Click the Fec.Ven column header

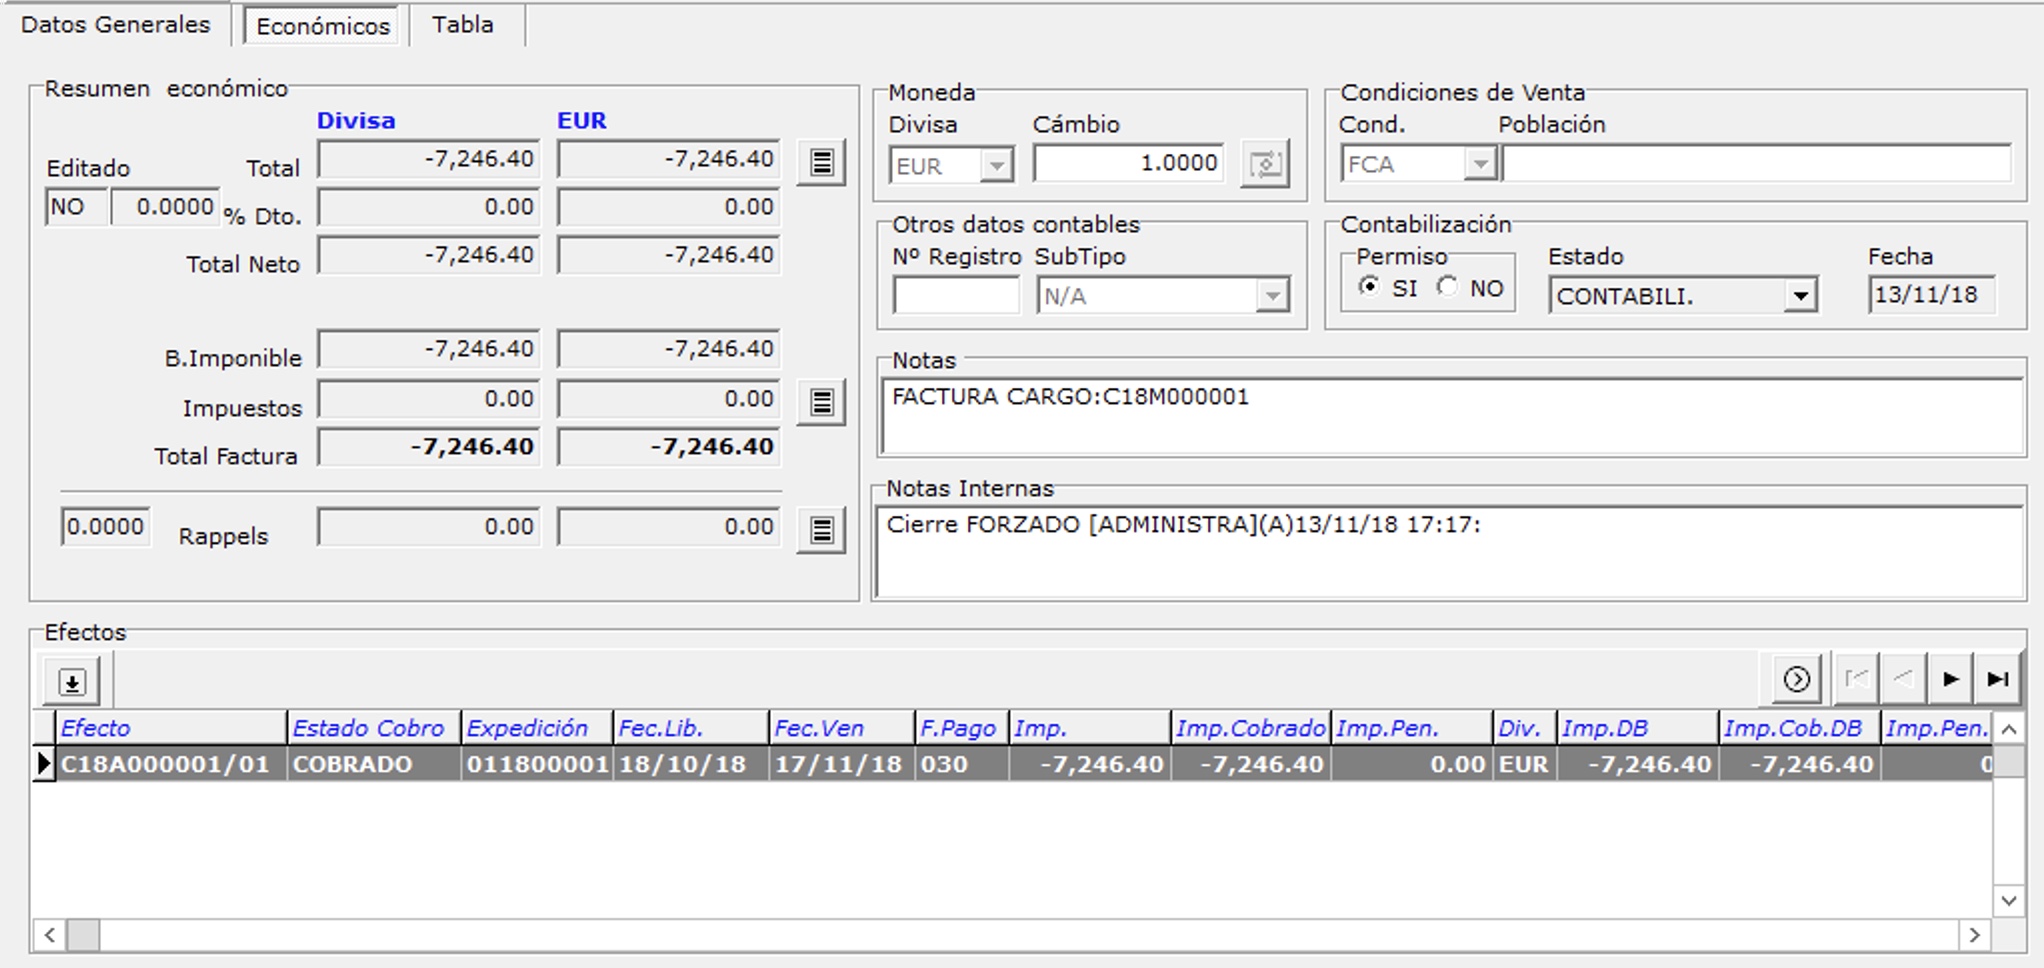(819, 728)
